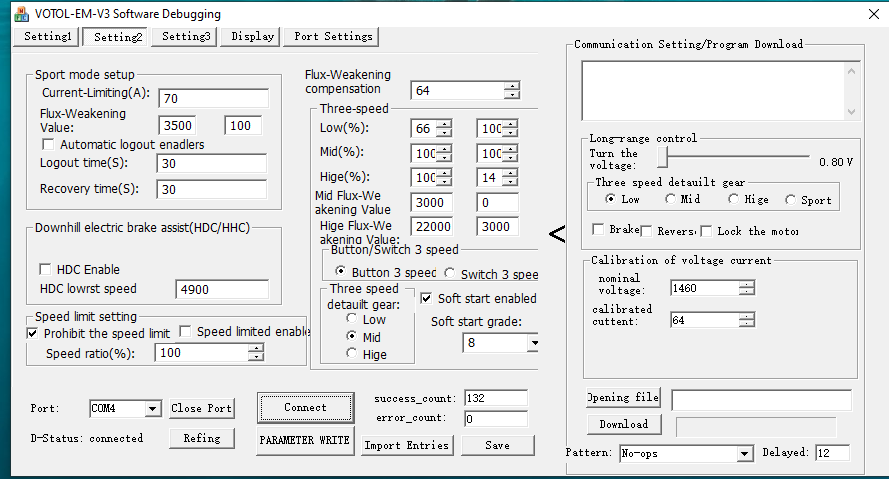Open the COM4 port dropdown
This screenshot has height=479, width=889.
tap(152, 409)
